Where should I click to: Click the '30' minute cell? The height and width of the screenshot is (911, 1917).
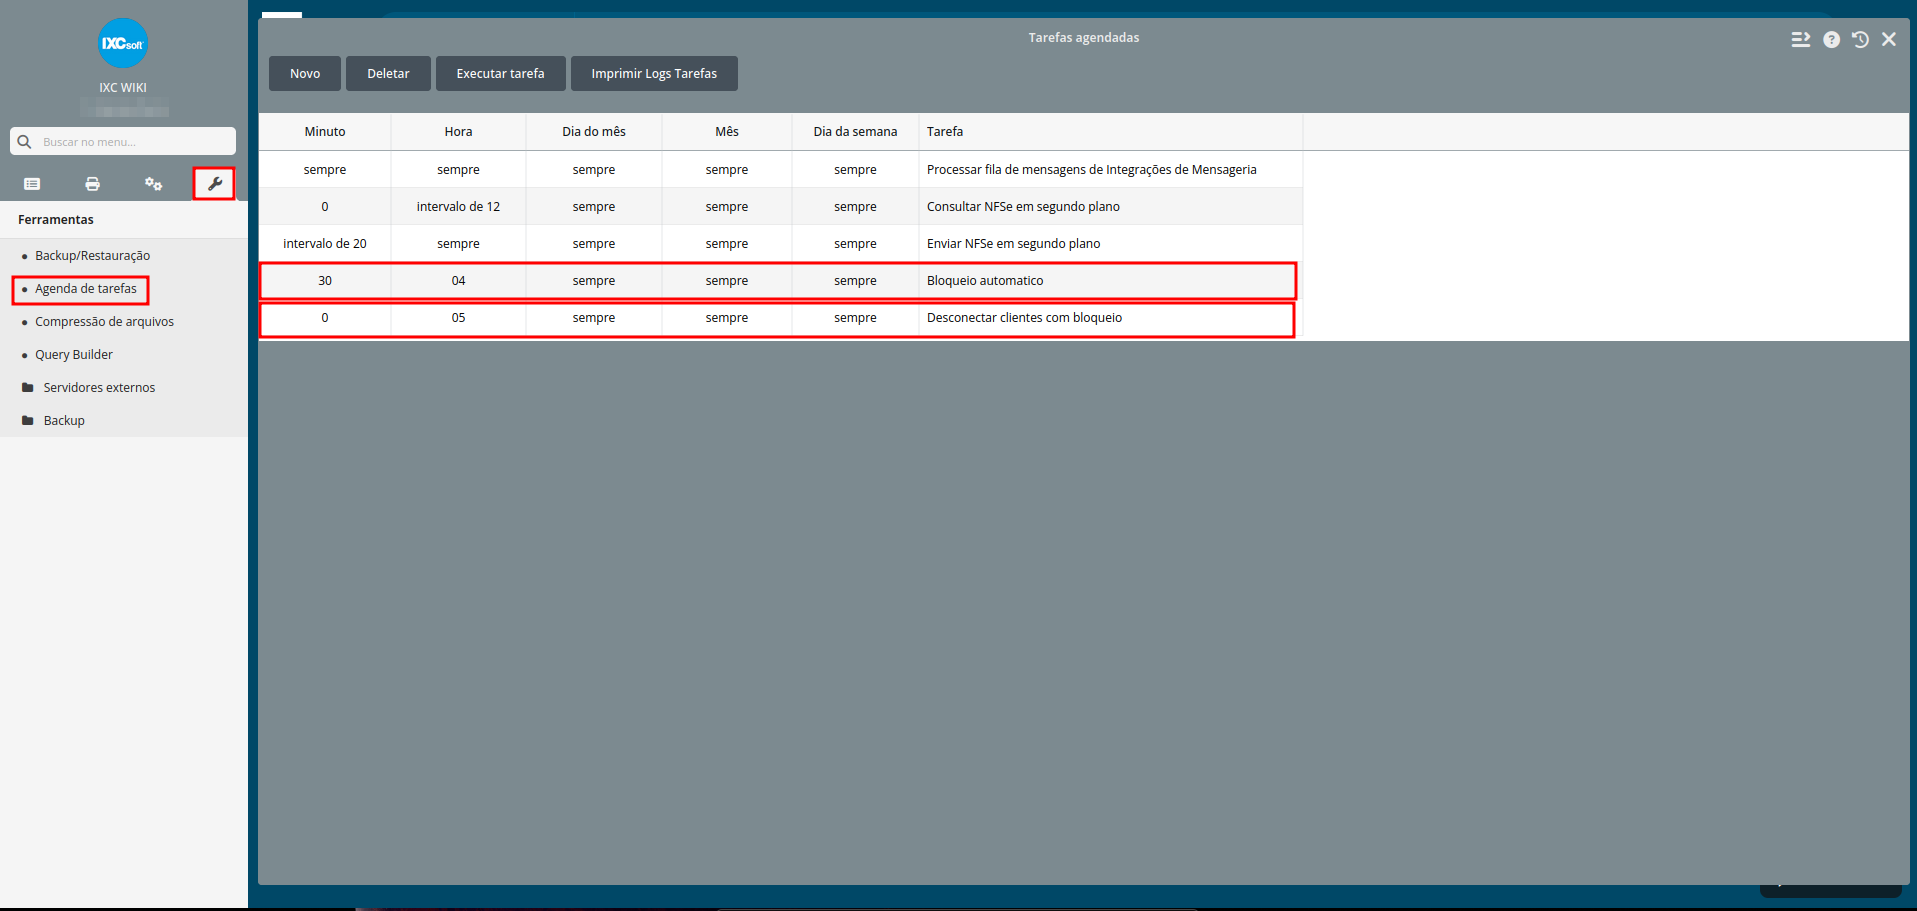pyautogui.click(x=325, y=281)
